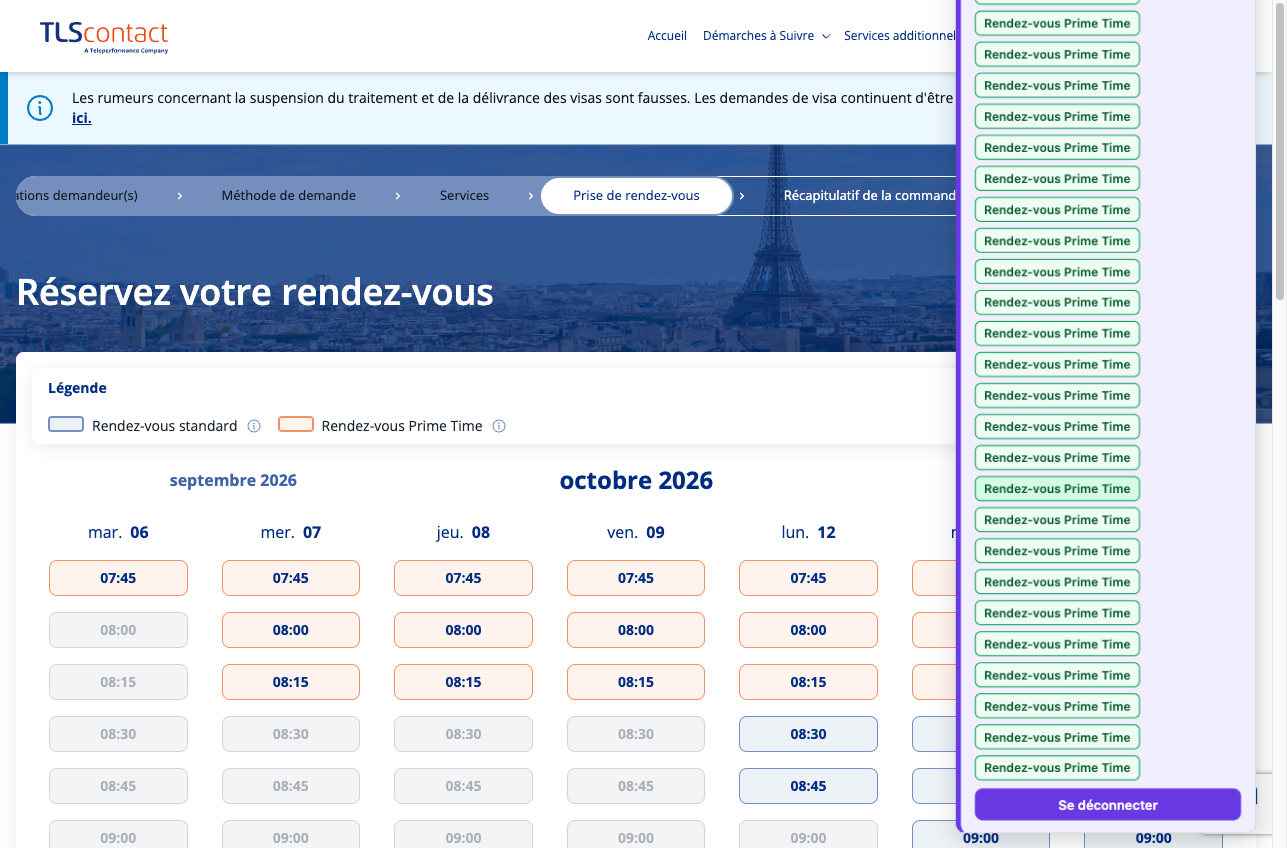Select the standard 08:45 slot on lun. 12
The height and width of the screenshot is (848, 1287).
click(x=808, y=786)
